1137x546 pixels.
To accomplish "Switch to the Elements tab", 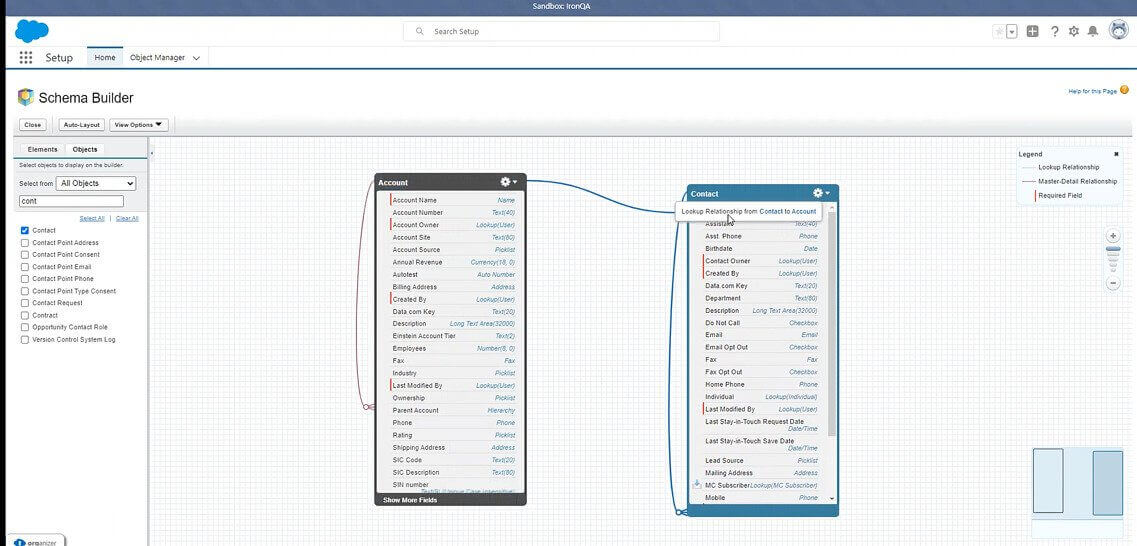I will click(x=43, y=149).
